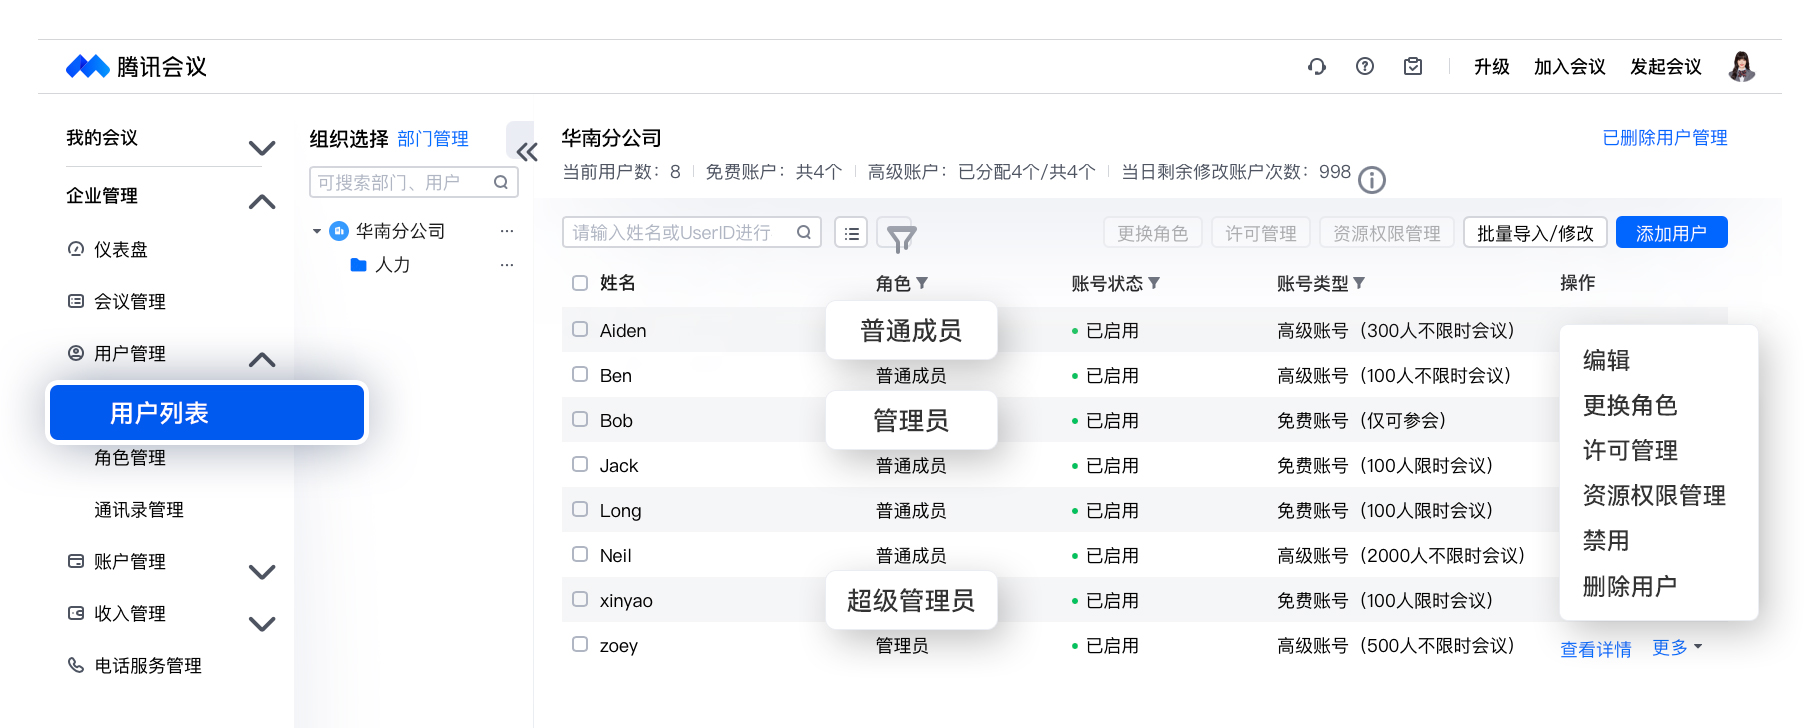1820x728 pixels.
Task: Select the checkbox for Ben
Action: (580, 374)
